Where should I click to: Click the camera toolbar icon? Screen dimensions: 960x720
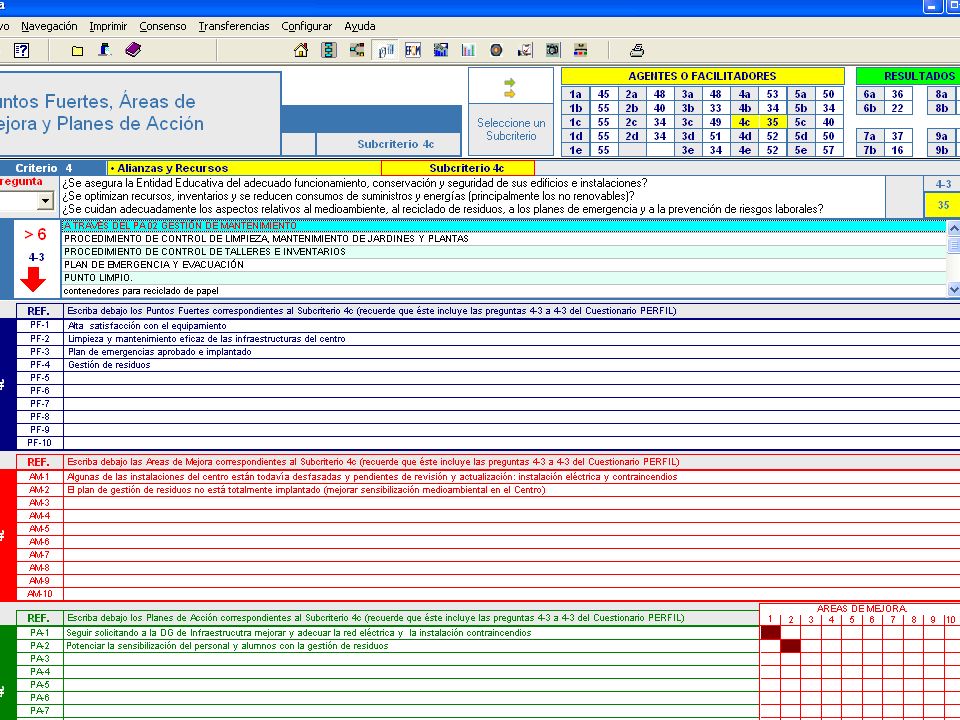point(553,50)
